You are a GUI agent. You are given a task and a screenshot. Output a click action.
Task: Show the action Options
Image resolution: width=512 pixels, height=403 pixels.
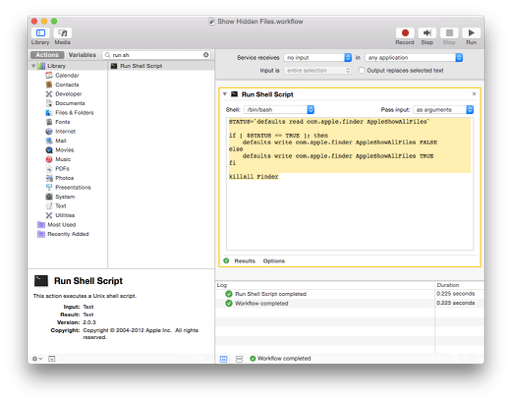coord(274,261)
